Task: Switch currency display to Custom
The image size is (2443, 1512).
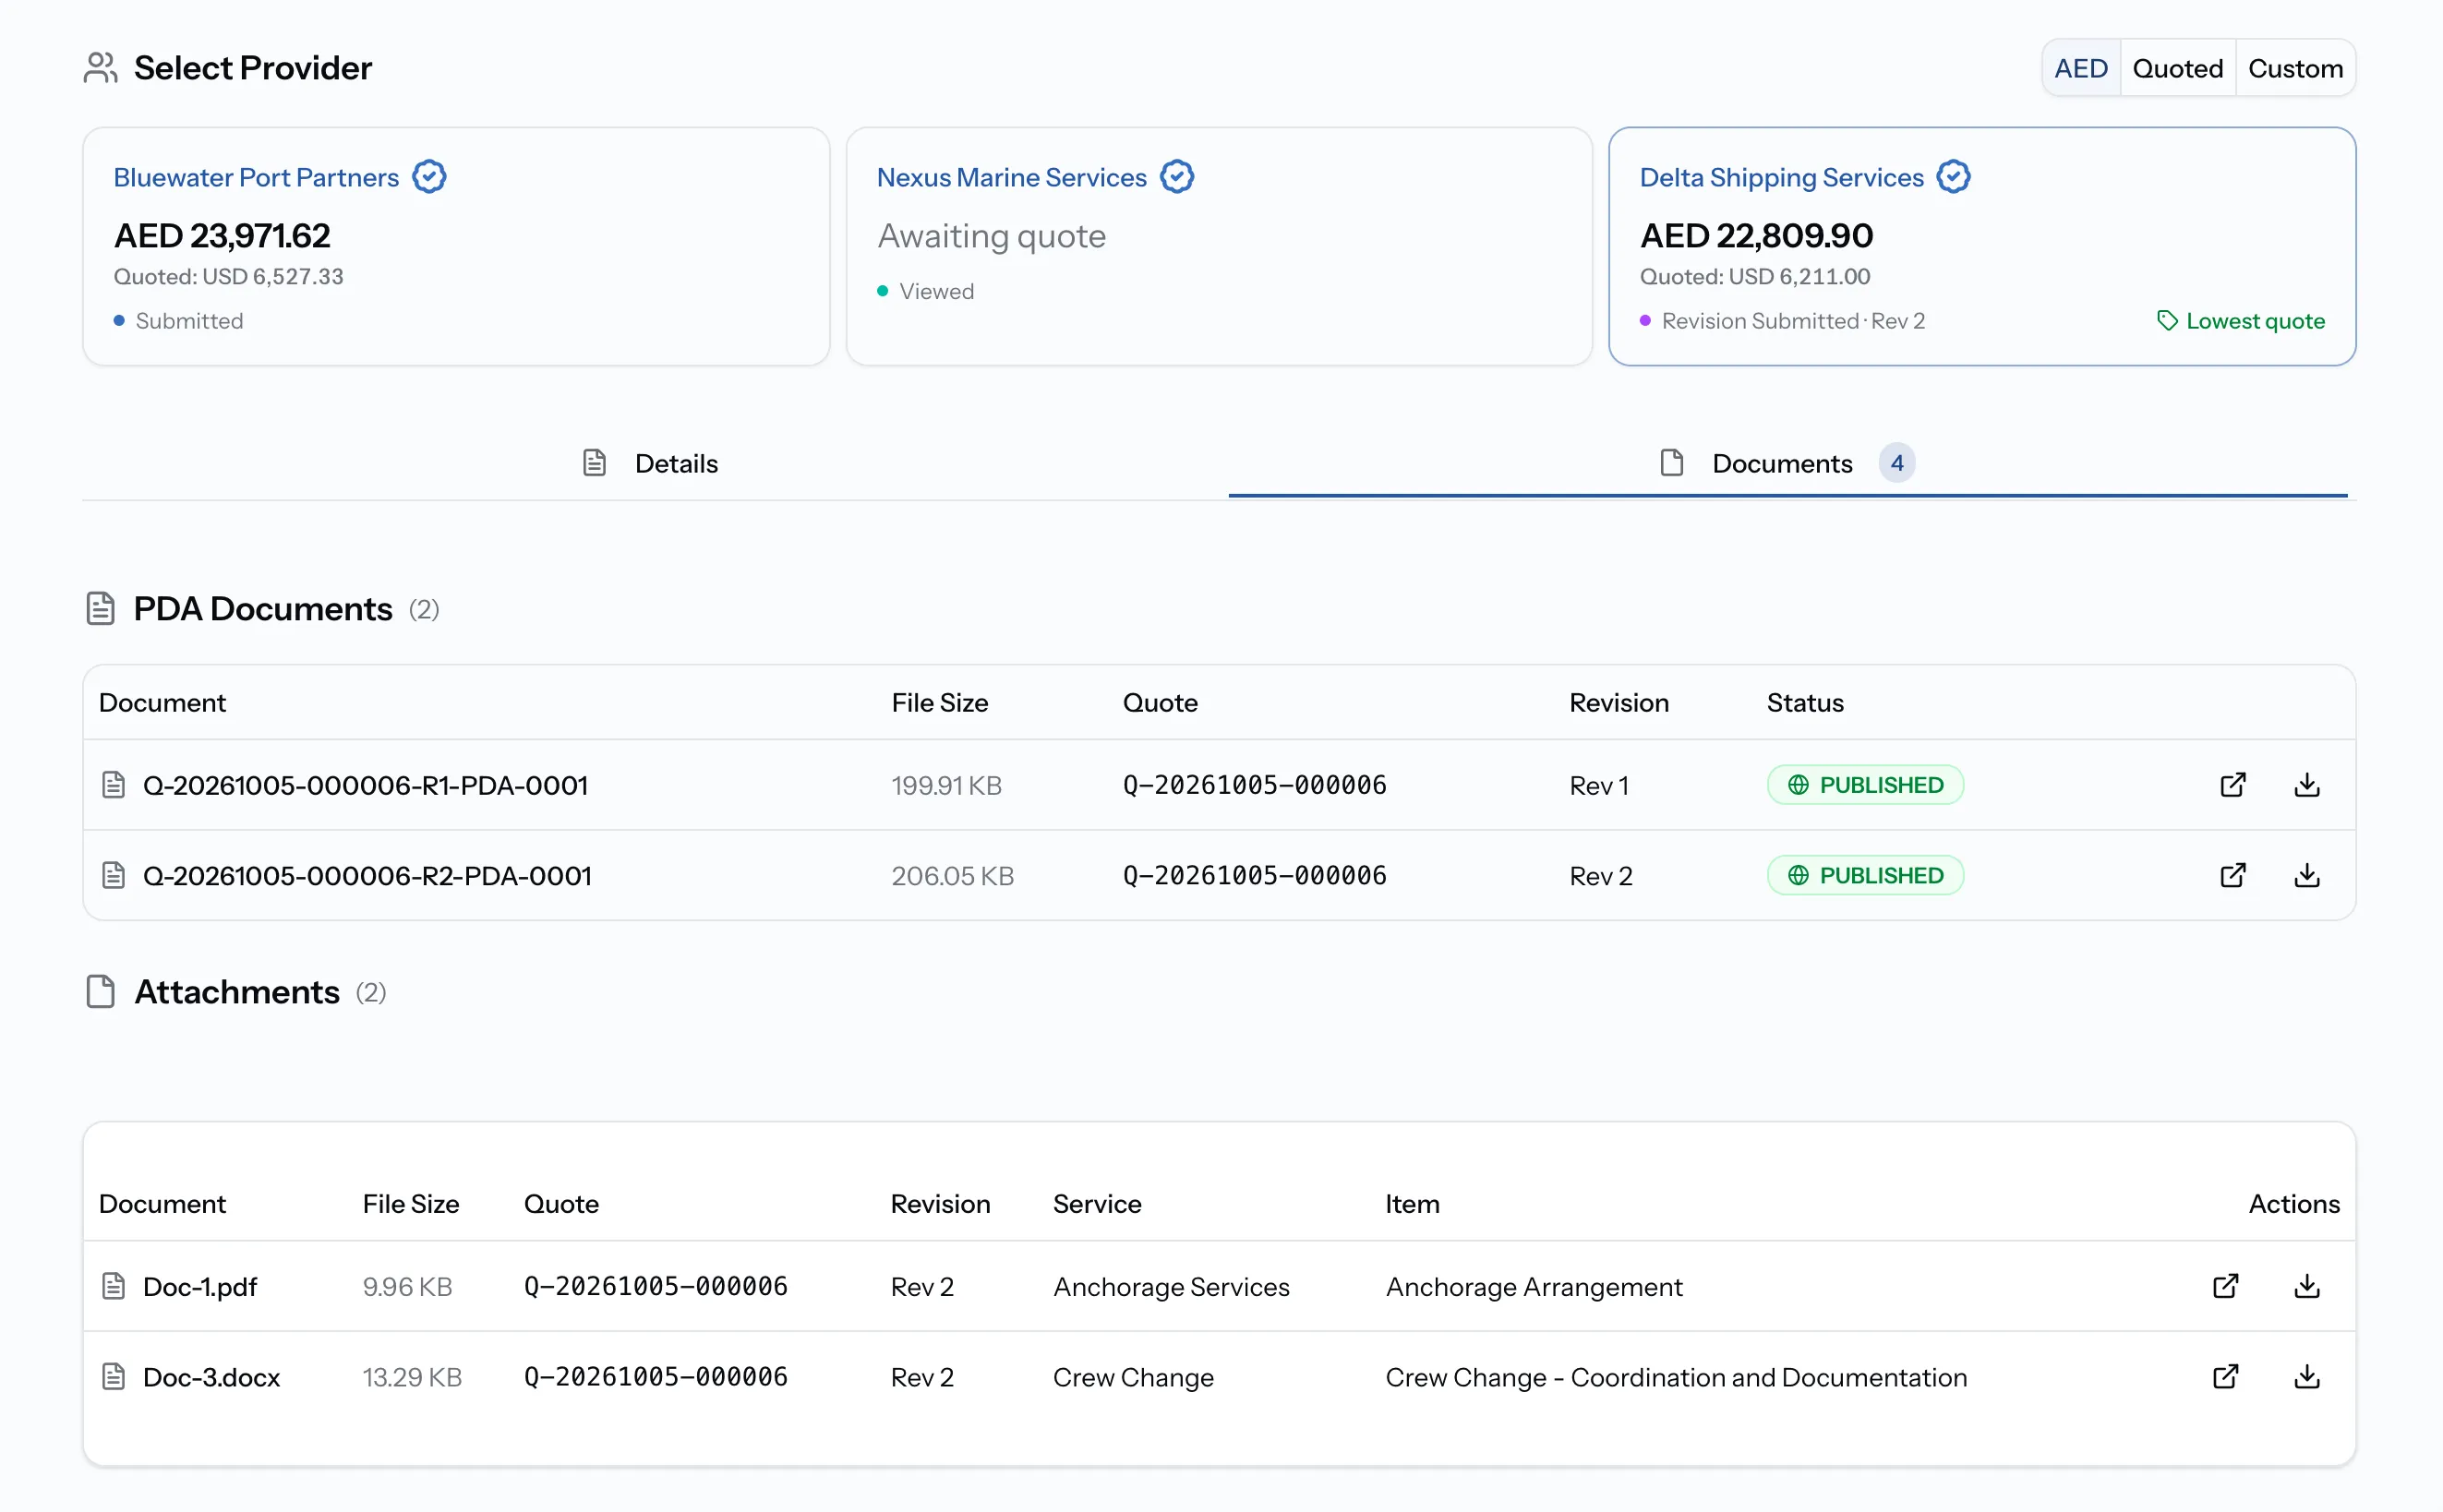Action: point(2295,68)
